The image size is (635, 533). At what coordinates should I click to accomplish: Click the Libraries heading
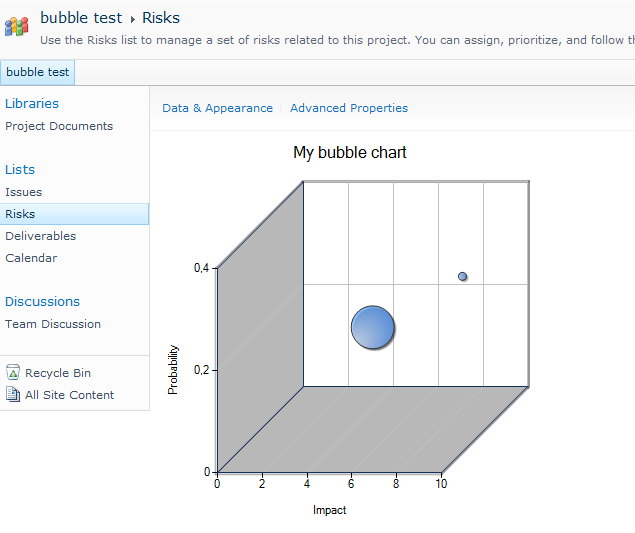[32, 103]
